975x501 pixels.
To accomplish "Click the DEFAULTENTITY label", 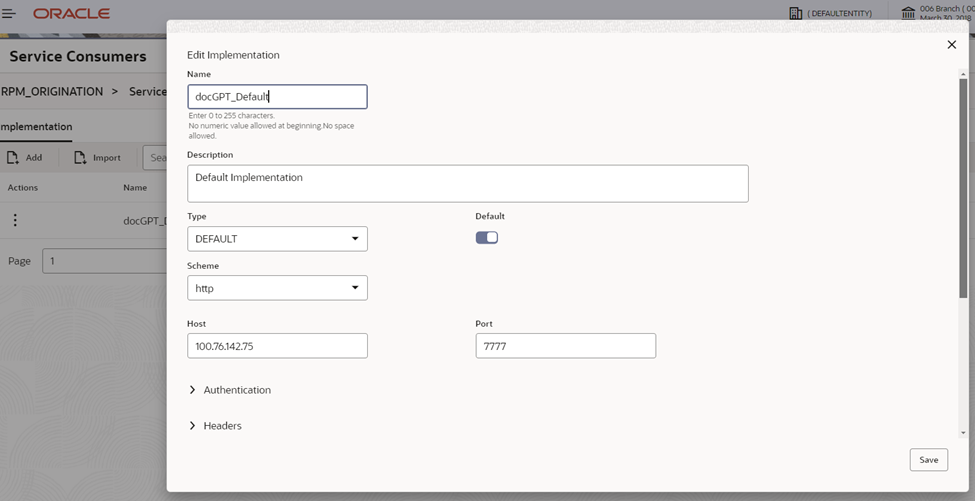I will click(839, 13).
